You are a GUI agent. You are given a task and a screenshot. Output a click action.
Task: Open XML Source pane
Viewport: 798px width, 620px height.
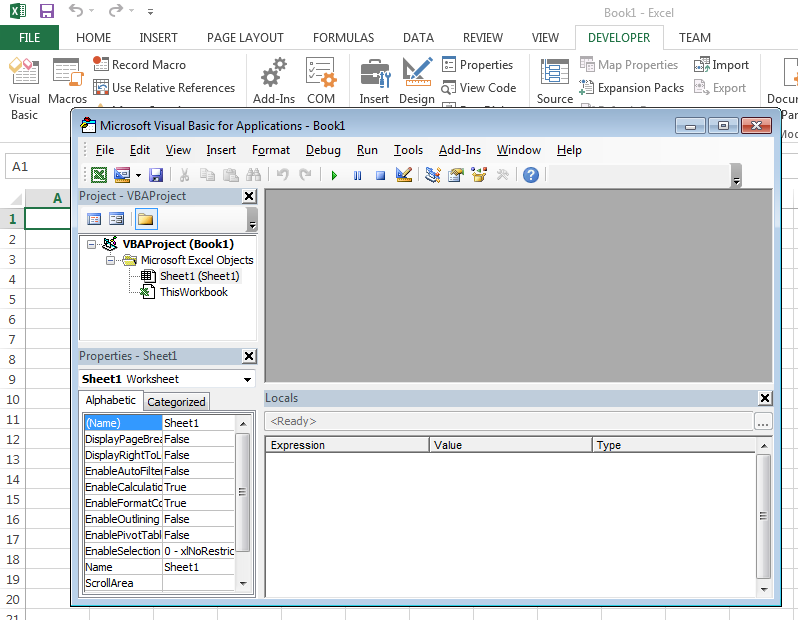tap(555, 80)
